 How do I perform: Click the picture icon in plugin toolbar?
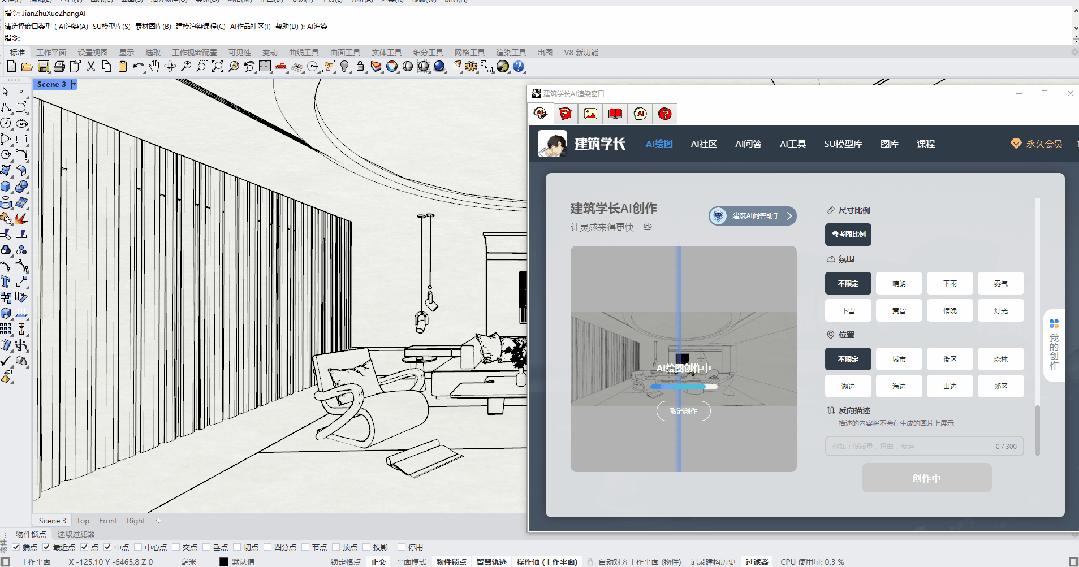(590, 114)
